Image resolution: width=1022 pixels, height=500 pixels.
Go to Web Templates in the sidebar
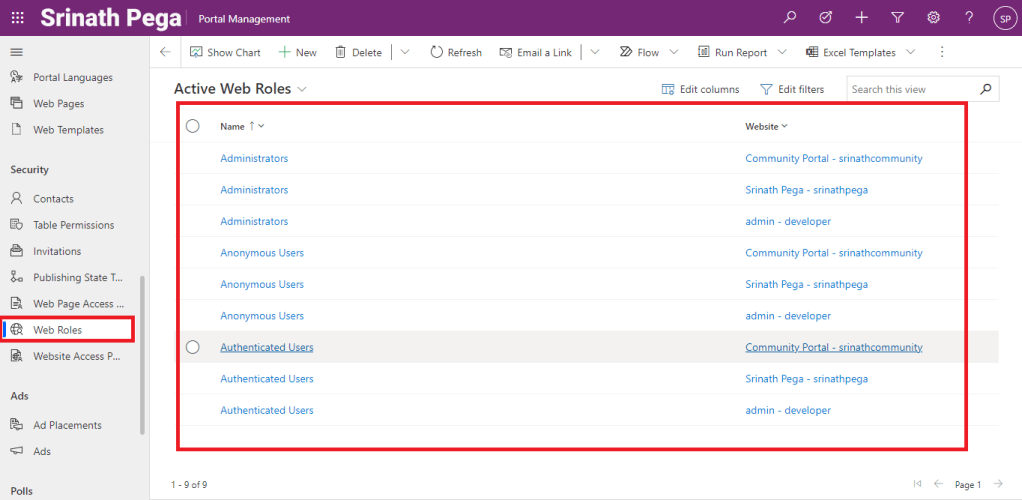(x=68, y=130)
